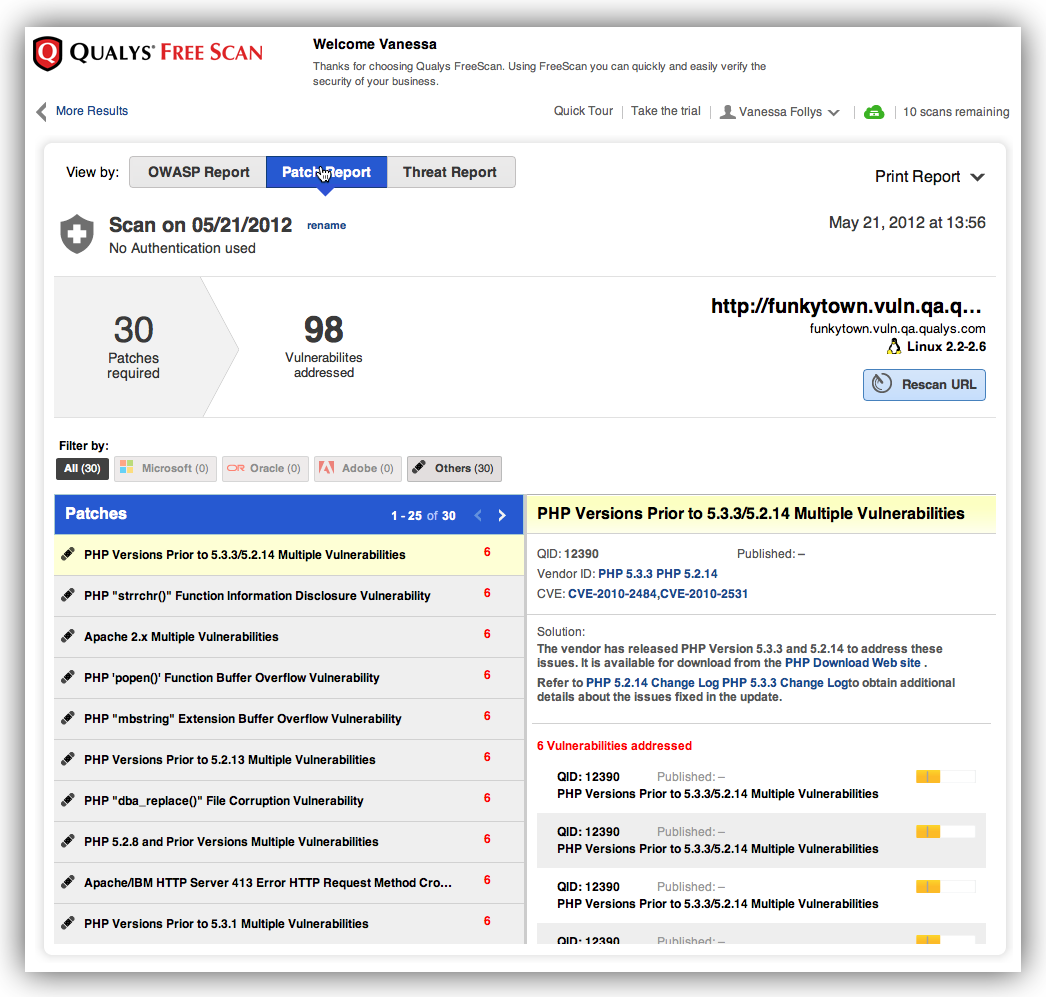The image size is (1046, 997).
Task: Select PHP strrchr() Information Disclosure patch row
Action: [289, 596]
